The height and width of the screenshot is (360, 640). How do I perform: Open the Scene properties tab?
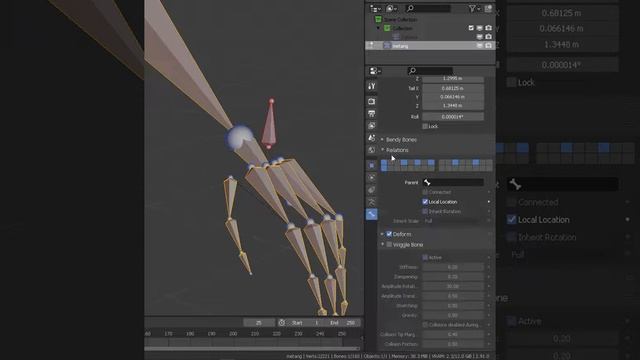pyautogui.click(x=371, y=138)
